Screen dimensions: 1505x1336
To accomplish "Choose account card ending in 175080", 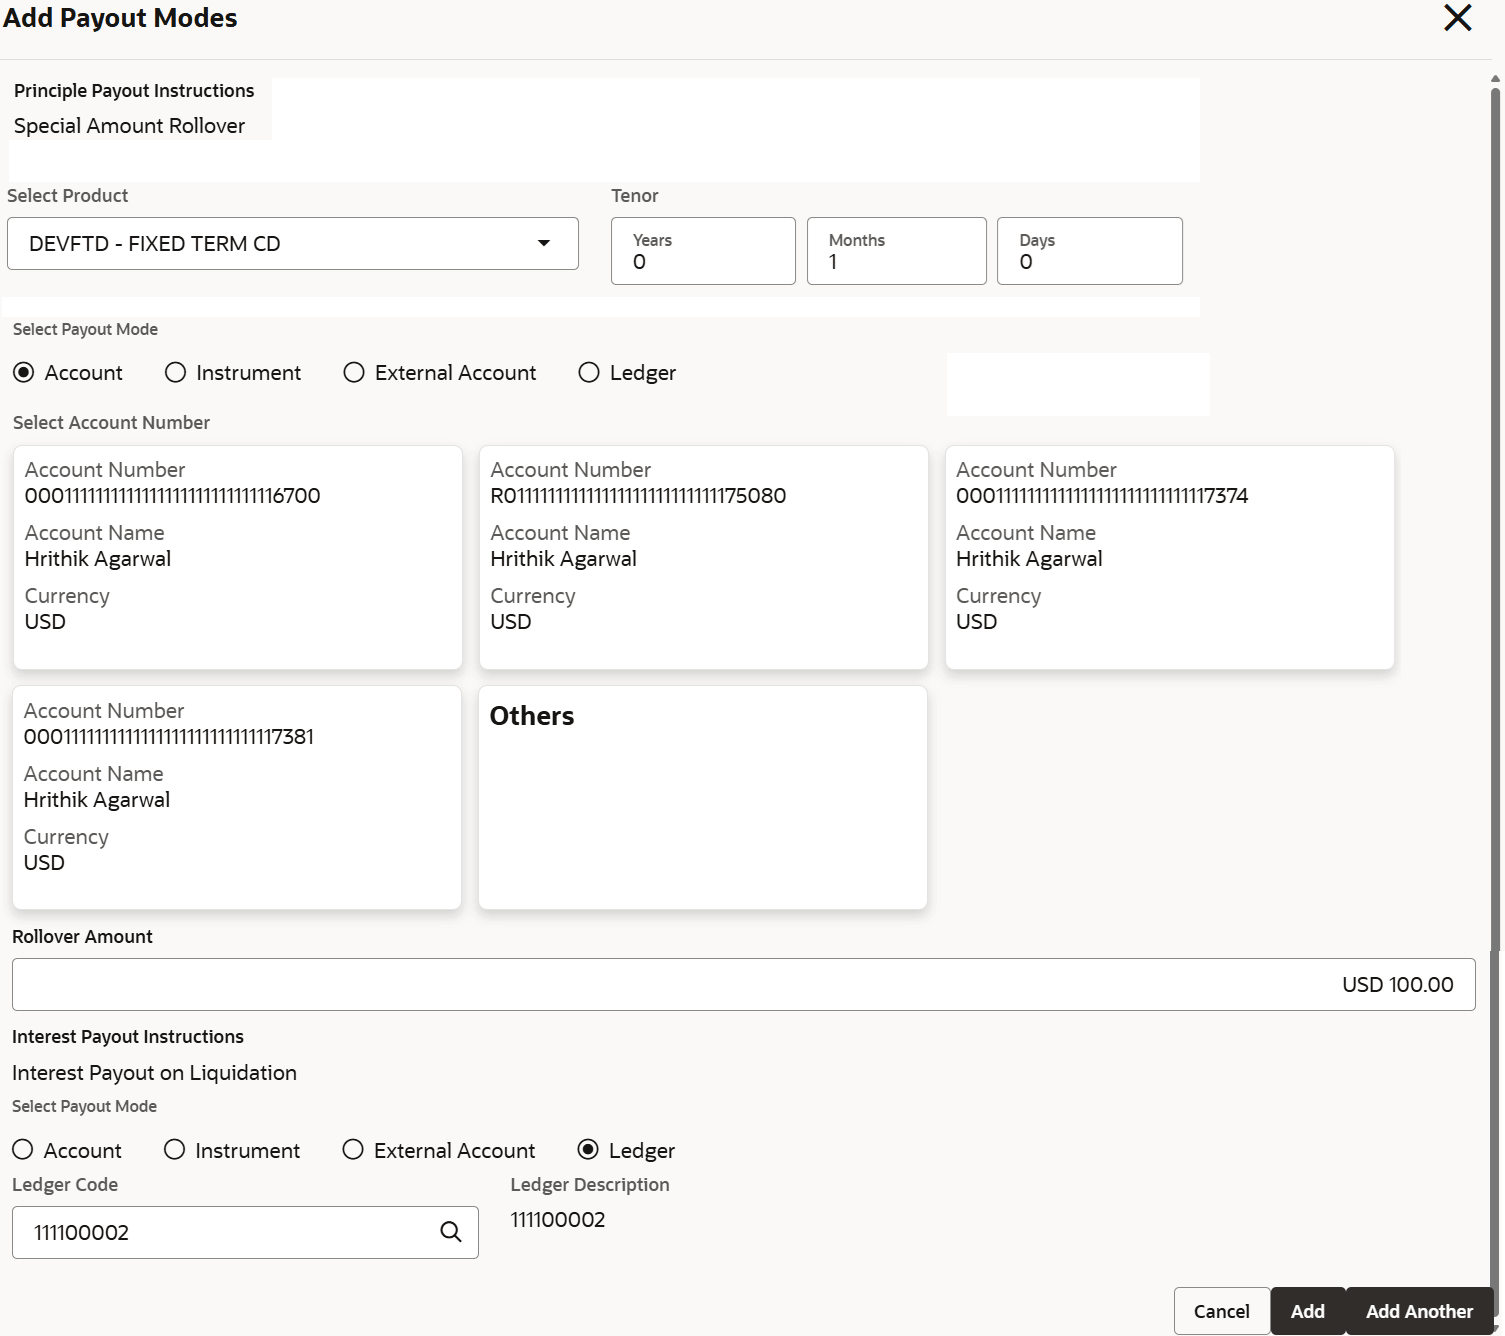I will coord(704,557).
